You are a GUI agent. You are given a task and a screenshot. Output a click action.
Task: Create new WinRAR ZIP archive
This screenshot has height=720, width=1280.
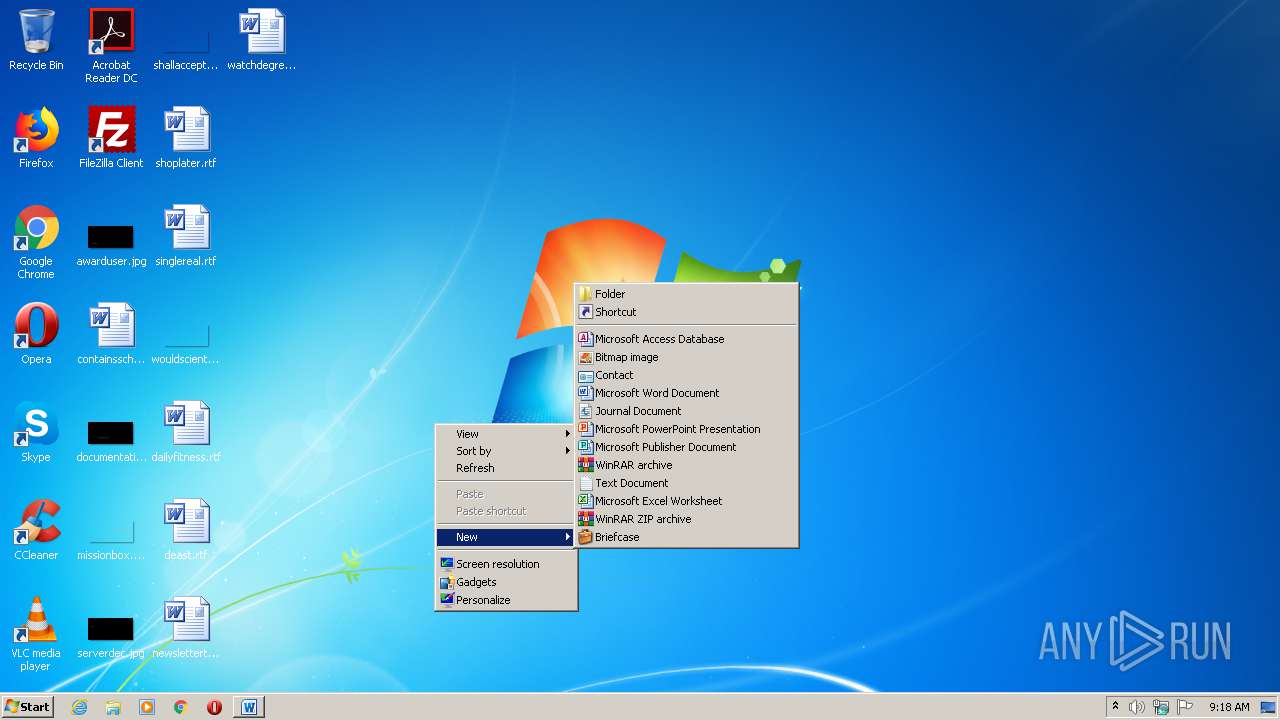click(x=686, y=519)
